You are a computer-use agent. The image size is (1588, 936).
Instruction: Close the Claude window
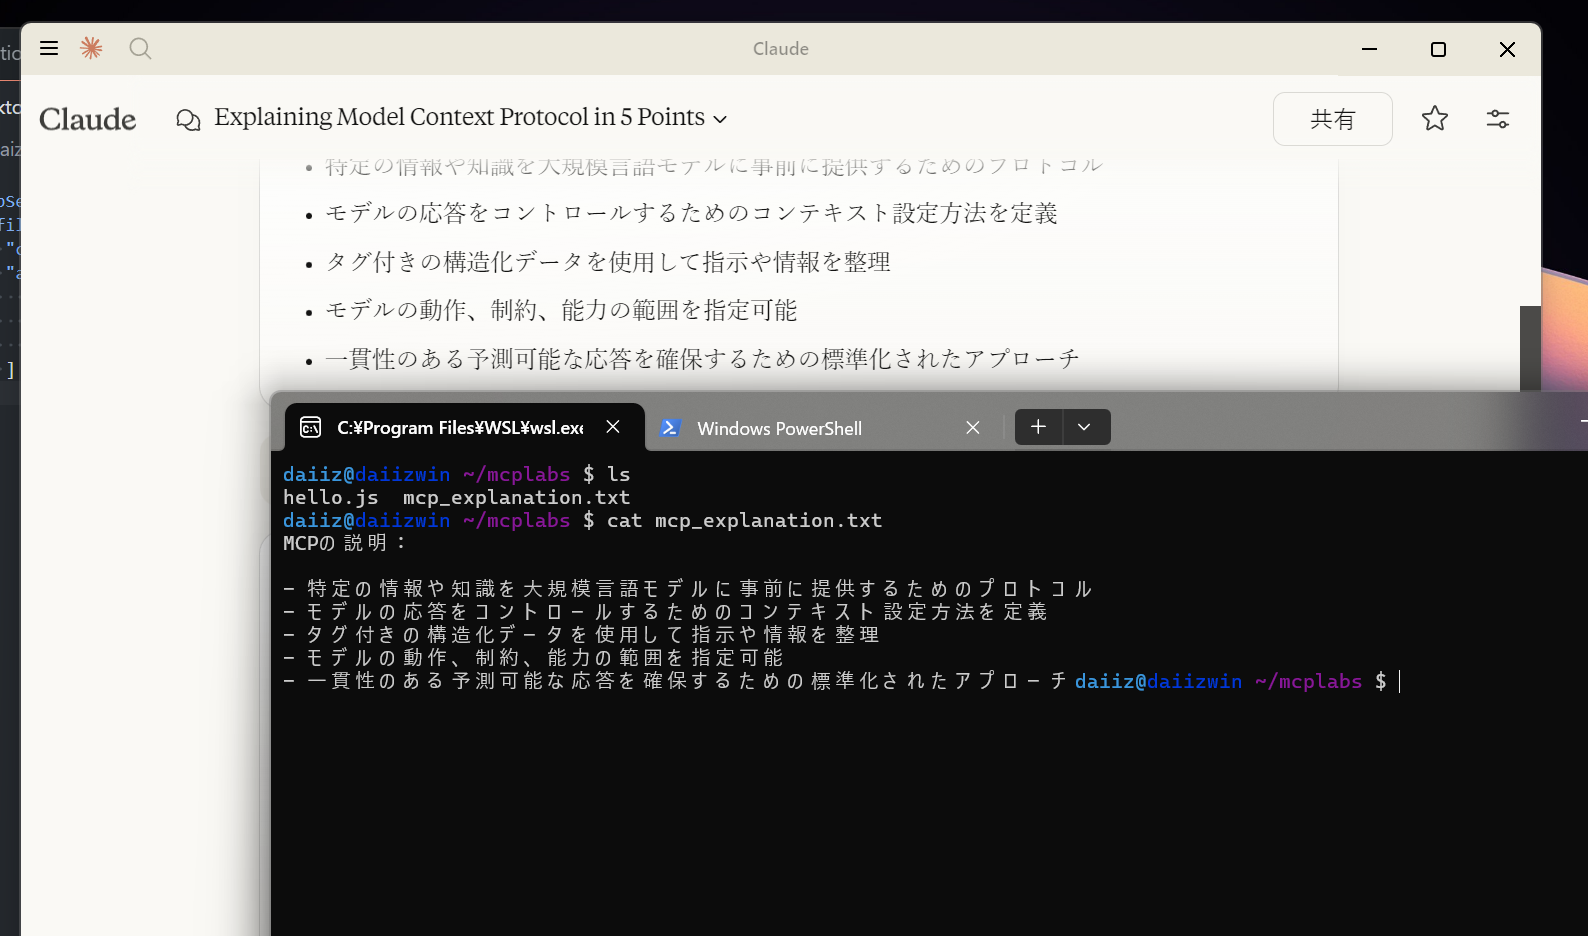click(1507, 49)
